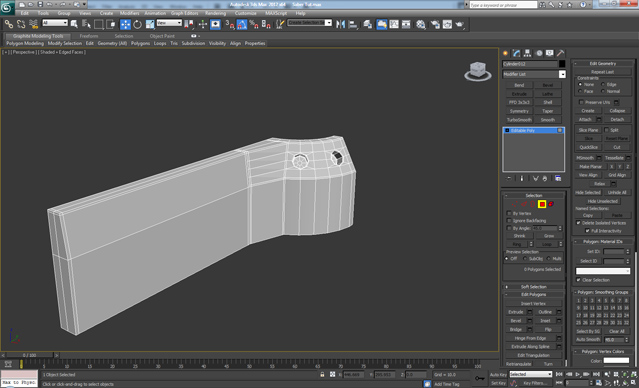Image resolution: width=639 pixels, height=388 pixels.
Task: Open the Customize menu
Action: pos(246,13)
